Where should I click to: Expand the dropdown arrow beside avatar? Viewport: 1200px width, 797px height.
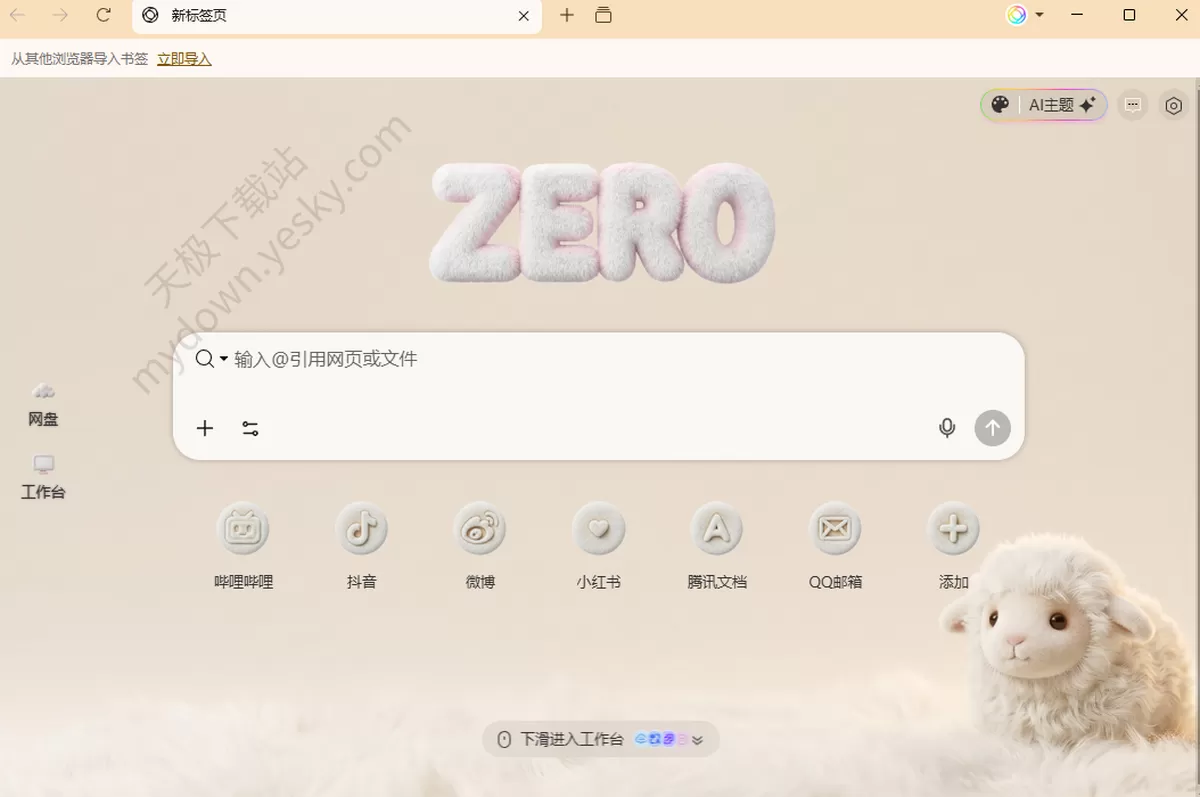pos(1040,15)
